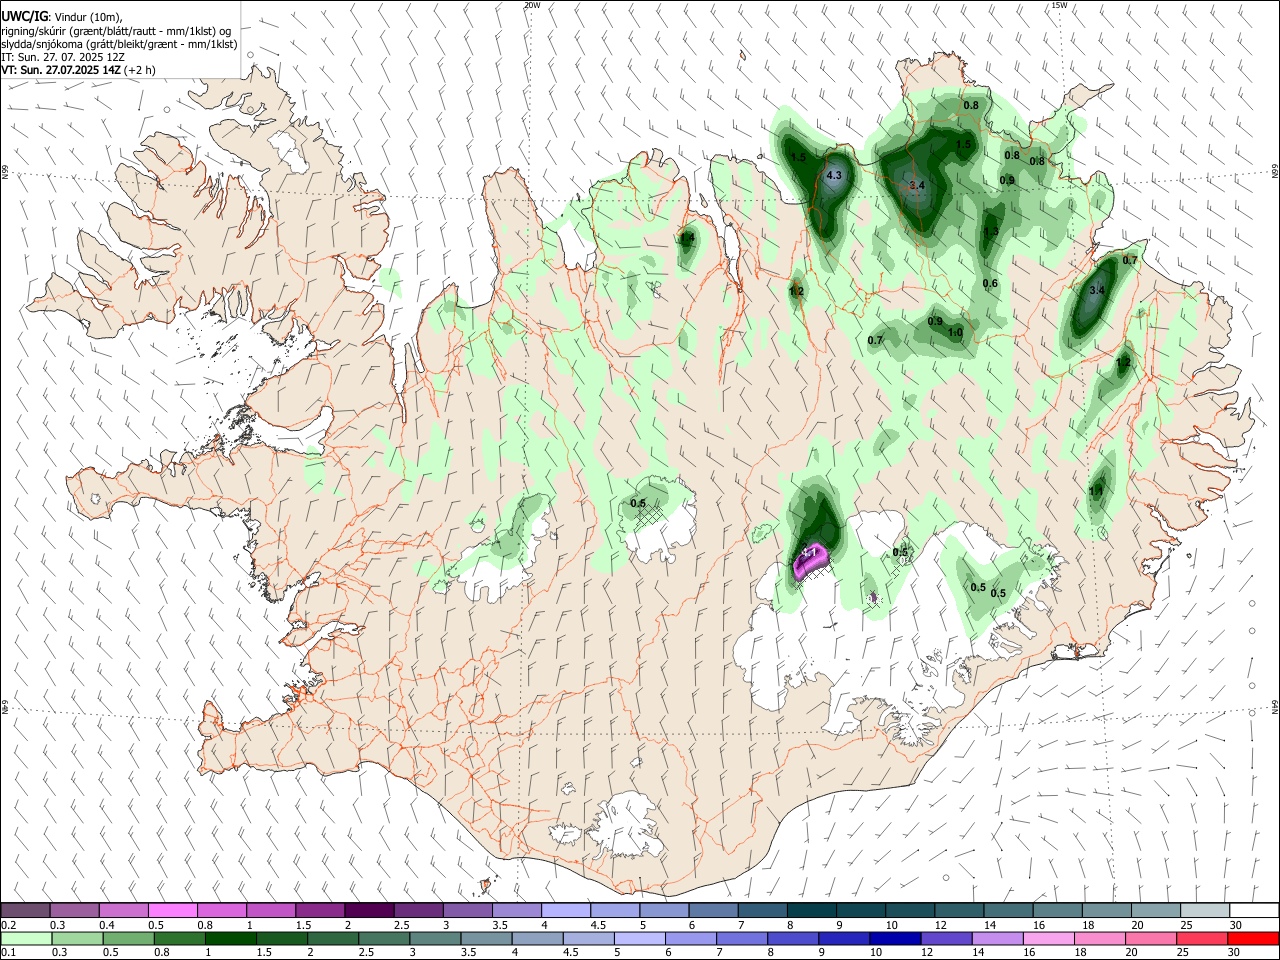Image resolution: width=1280 pixels, height=960 pixels.
Task: Click the red swatch at end of rain legend
Action: pyautogui.click(x=1252, y=939)
